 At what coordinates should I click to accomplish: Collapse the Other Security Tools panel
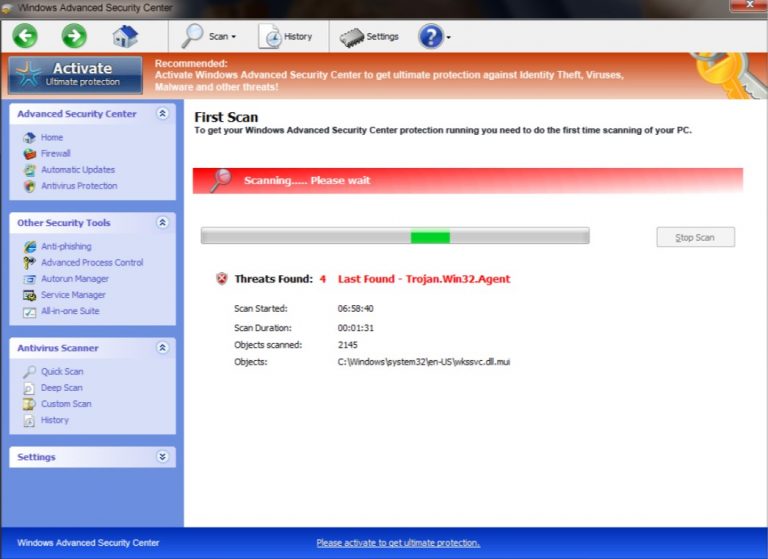[x=163, y=222]
